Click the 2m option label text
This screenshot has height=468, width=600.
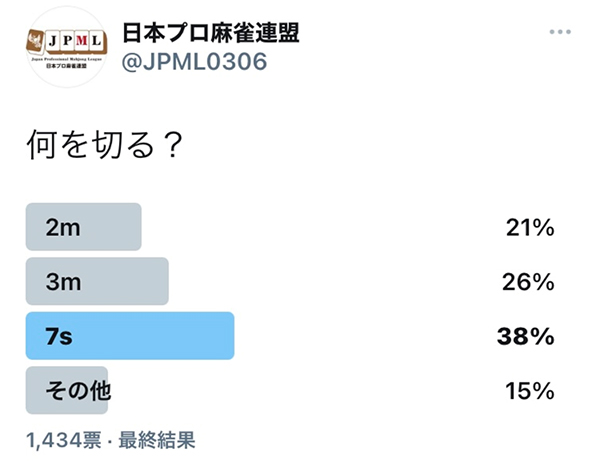coord(63,228)
